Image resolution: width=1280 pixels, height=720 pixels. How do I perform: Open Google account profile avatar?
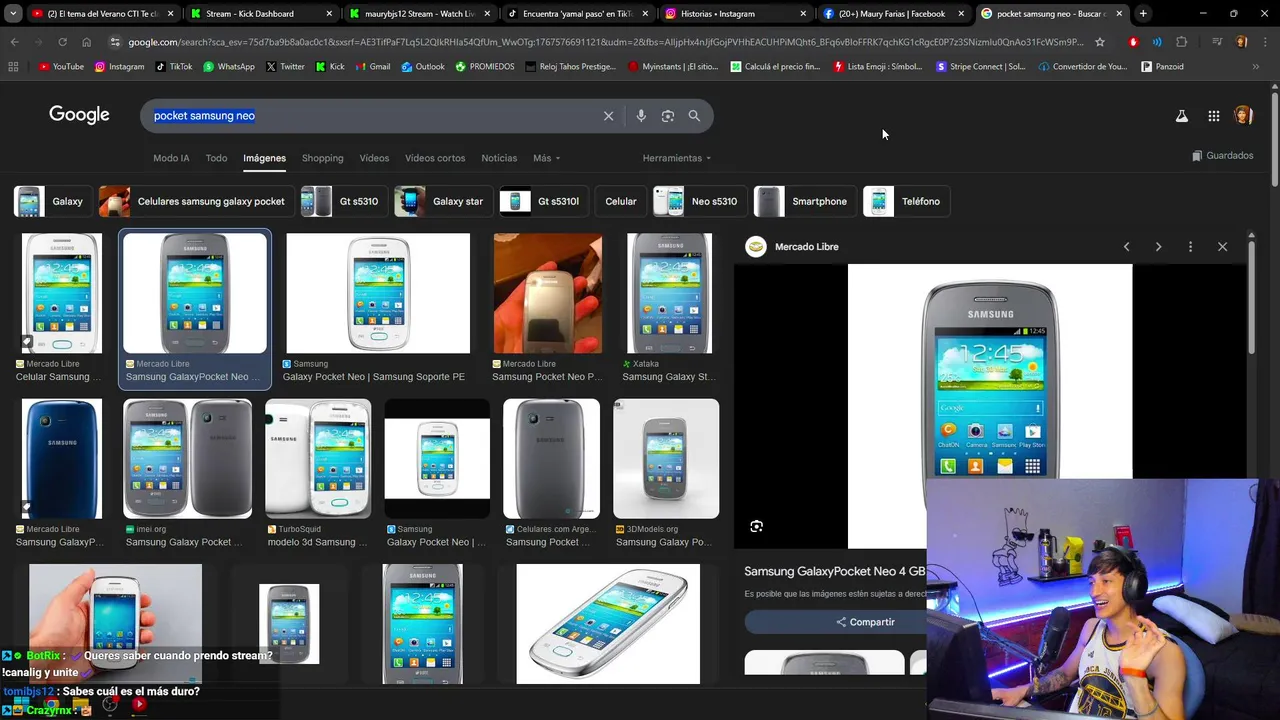coord(1243,116)
